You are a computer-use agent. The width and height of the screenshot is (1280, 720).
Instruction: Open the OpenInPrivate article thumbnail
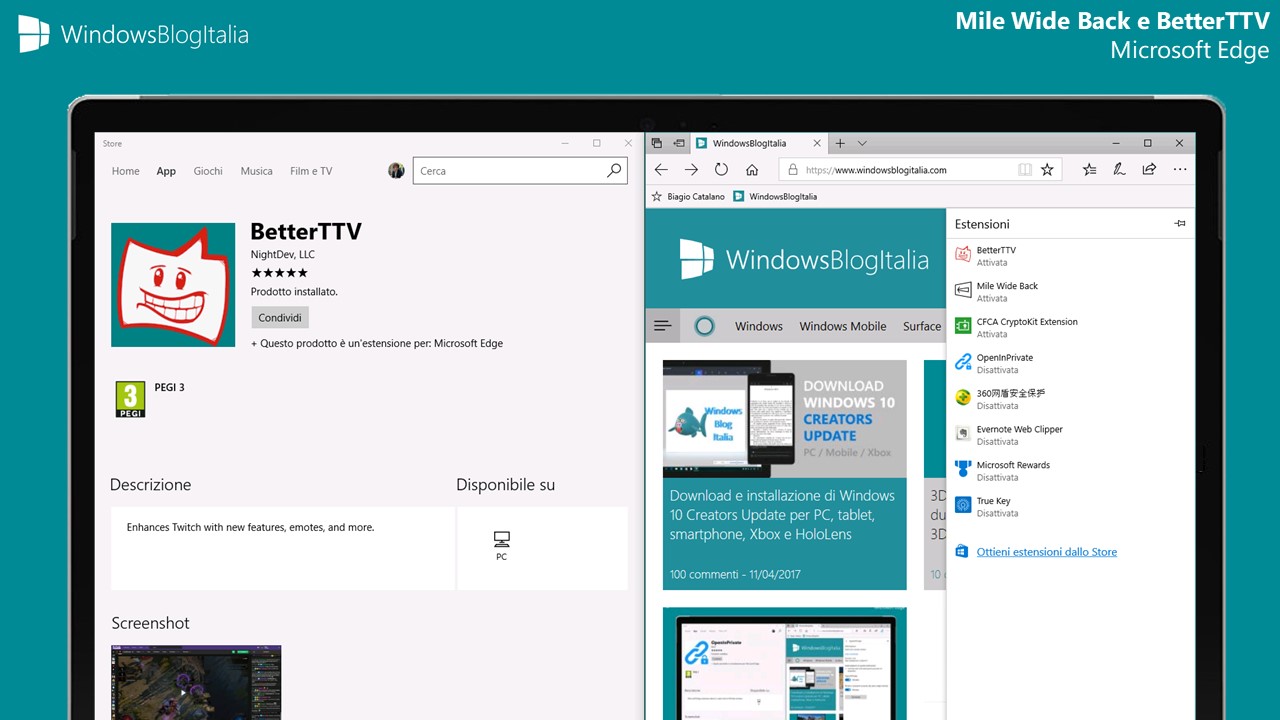785,664
